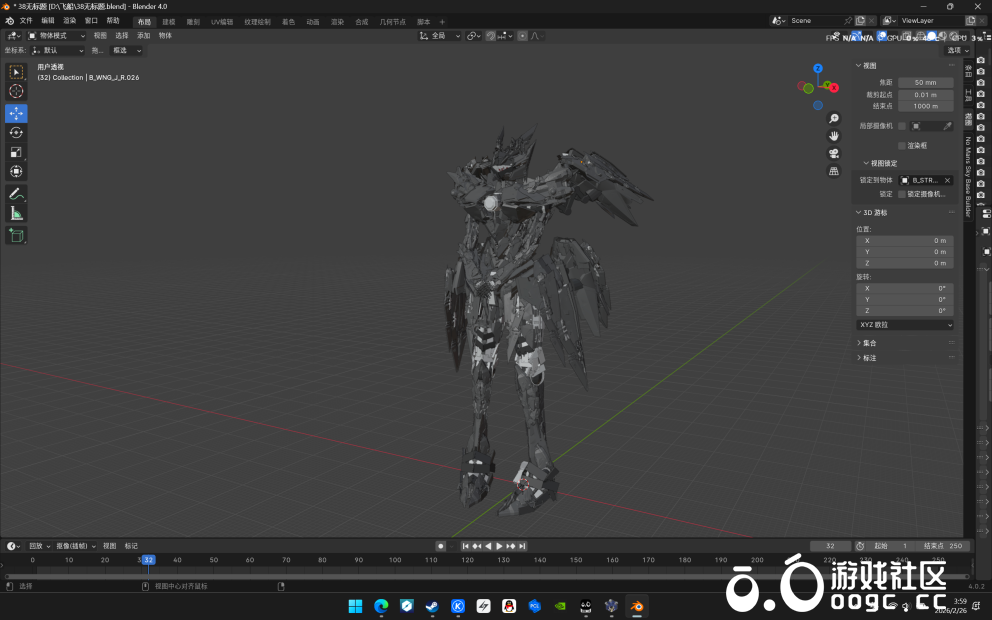The image size is (992, 620).
Task: Expand the 集合 panel section
Action: [x=869, y=343]
